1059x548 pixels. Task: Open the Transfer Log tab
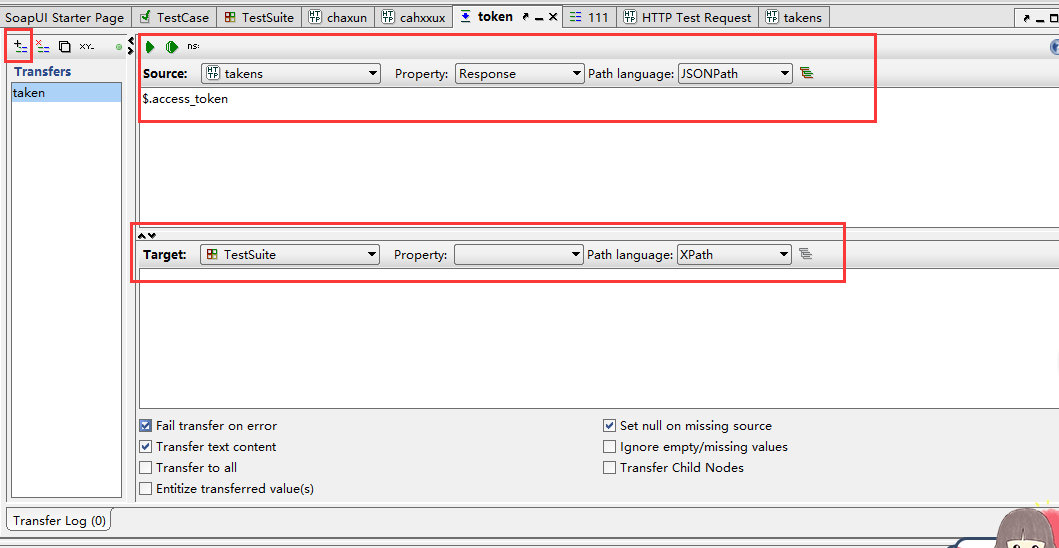coord(59,521)
